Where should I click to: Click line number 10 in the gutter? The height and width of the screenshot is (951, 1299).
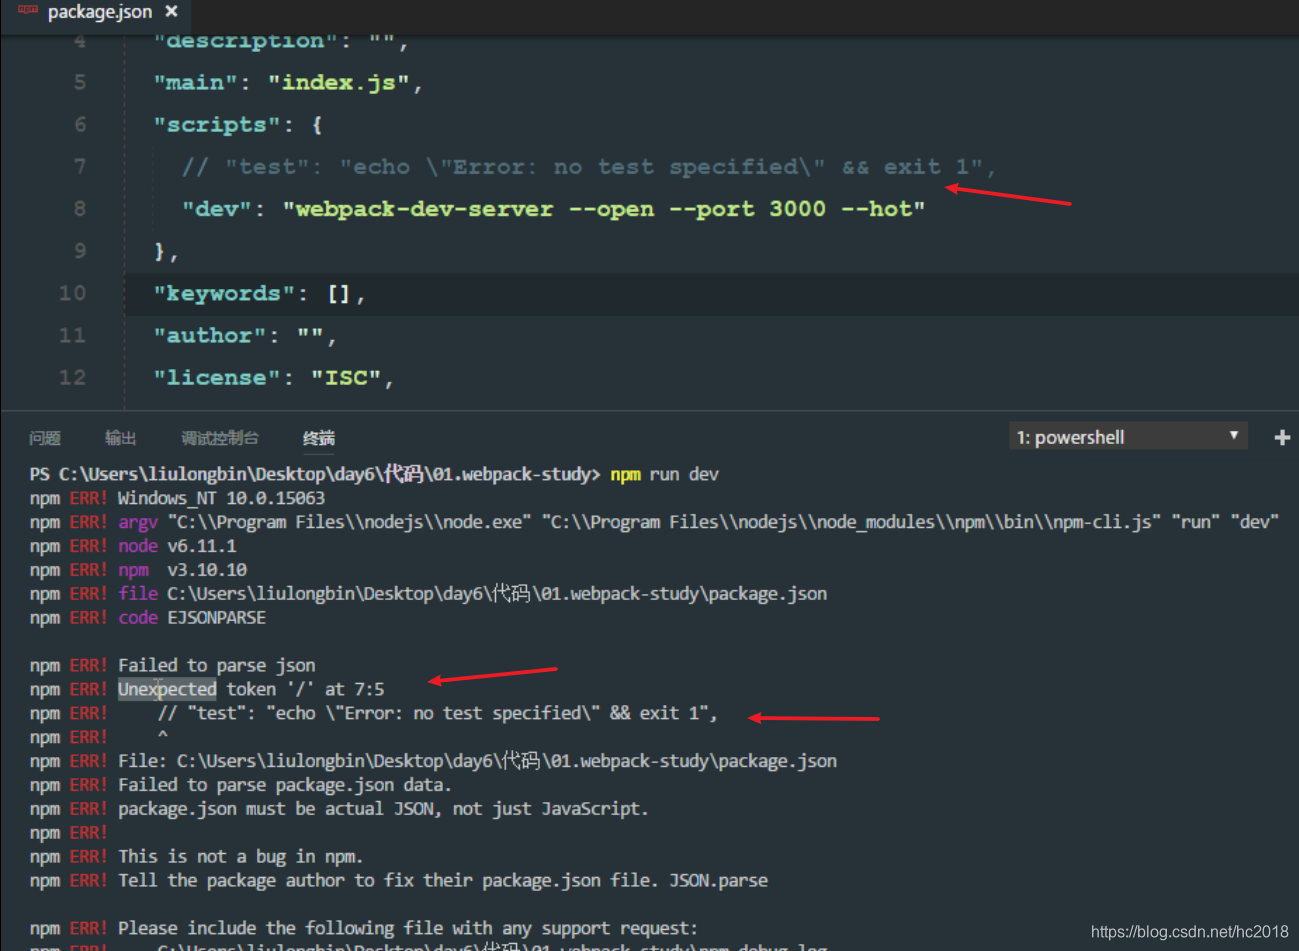point(72,293)
